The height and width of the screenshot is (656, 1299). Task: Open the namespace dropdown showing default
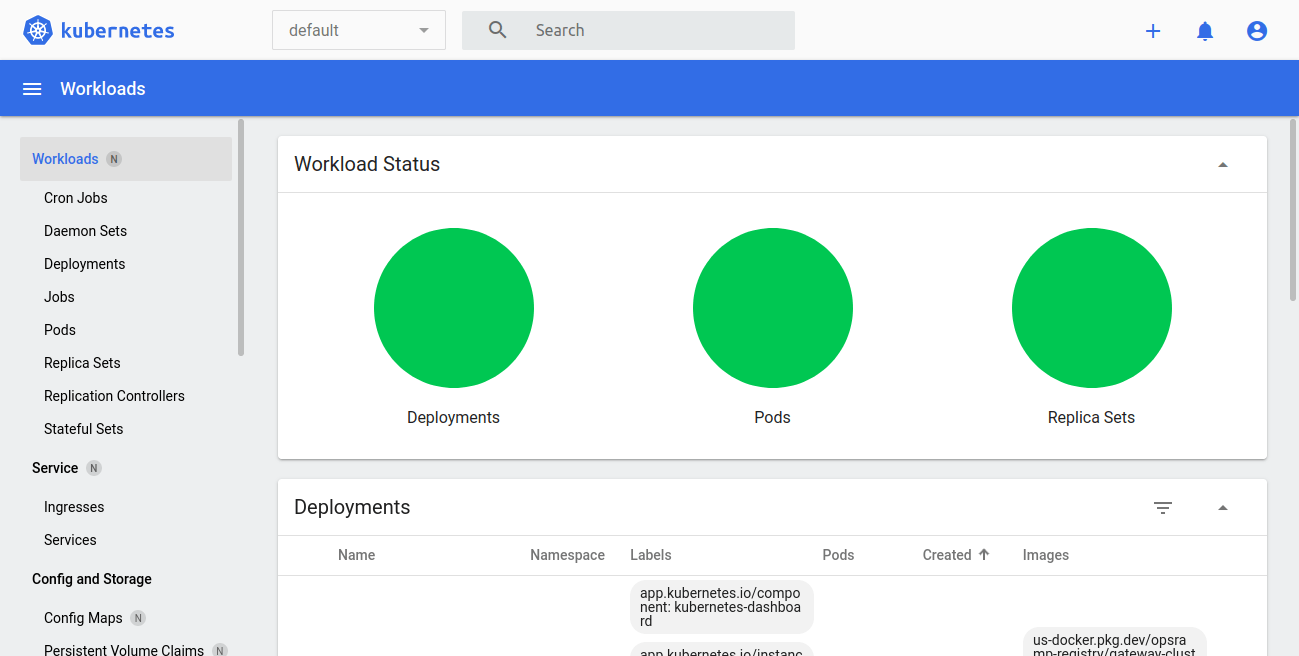point(358,30)
